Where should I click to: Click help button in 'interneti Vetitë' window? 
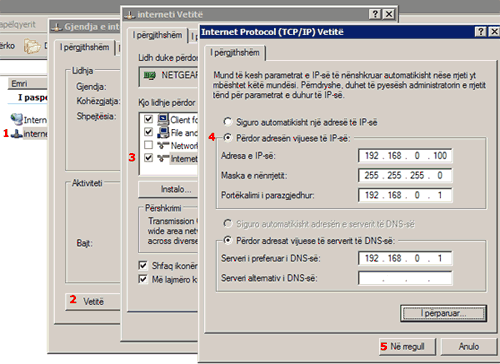coord(375,14)
